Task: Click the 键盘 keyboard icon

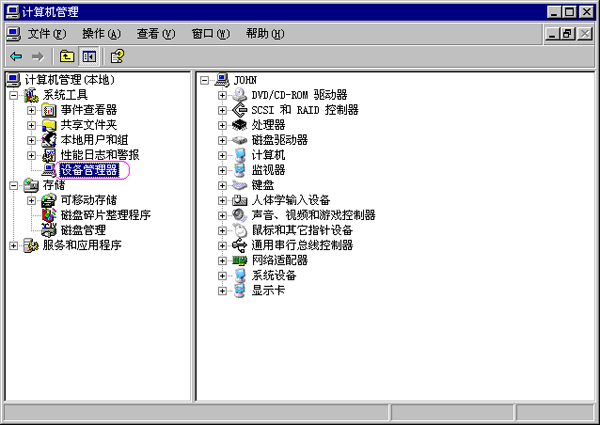Action: pos(240,185)
